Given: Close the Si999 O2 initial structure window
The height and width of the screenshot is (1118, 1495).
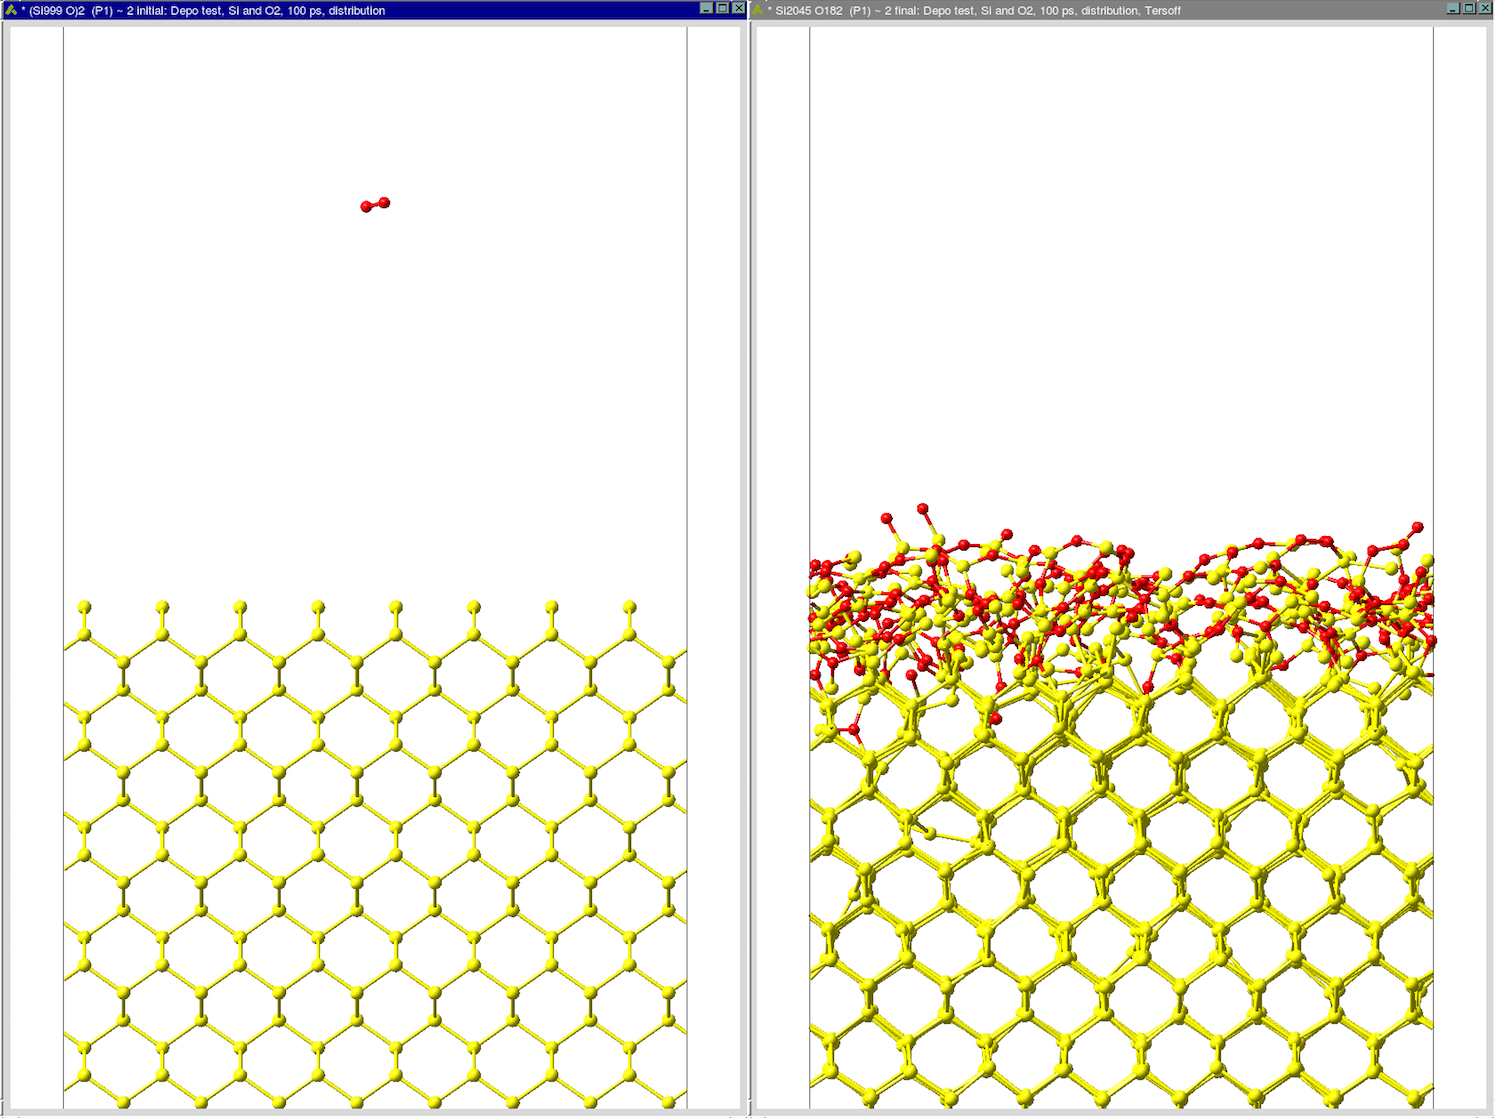Looking at the screenshot, I should pos(738,8).
